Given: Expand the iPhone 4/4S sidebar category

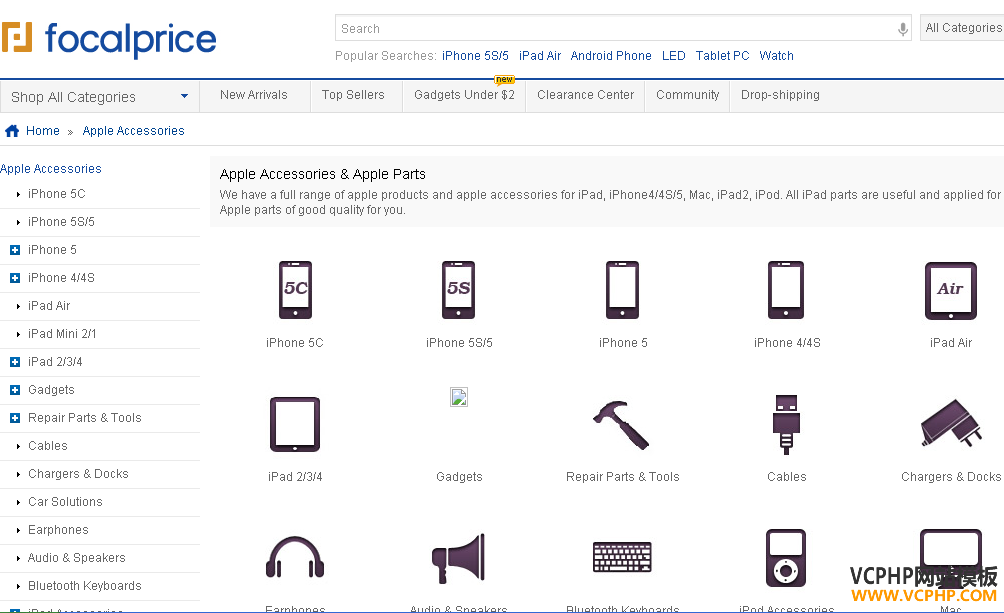Looking at the screenshot, I should point(15,278).
